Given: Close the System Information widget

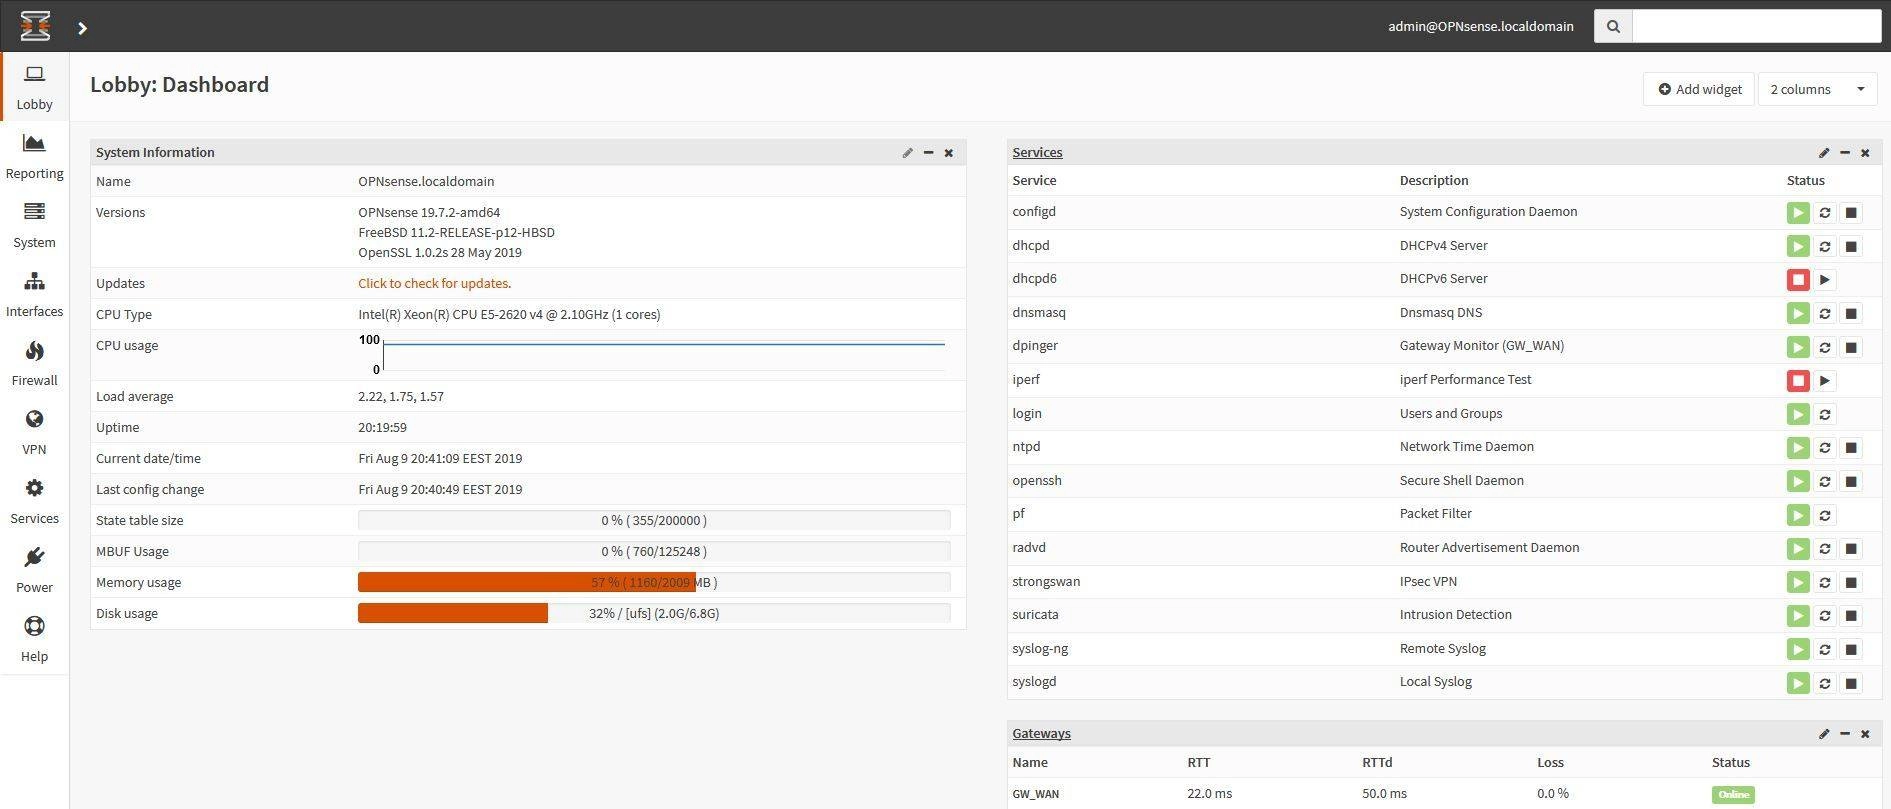Looking at the screenshot, I should [x=949, y=153].
